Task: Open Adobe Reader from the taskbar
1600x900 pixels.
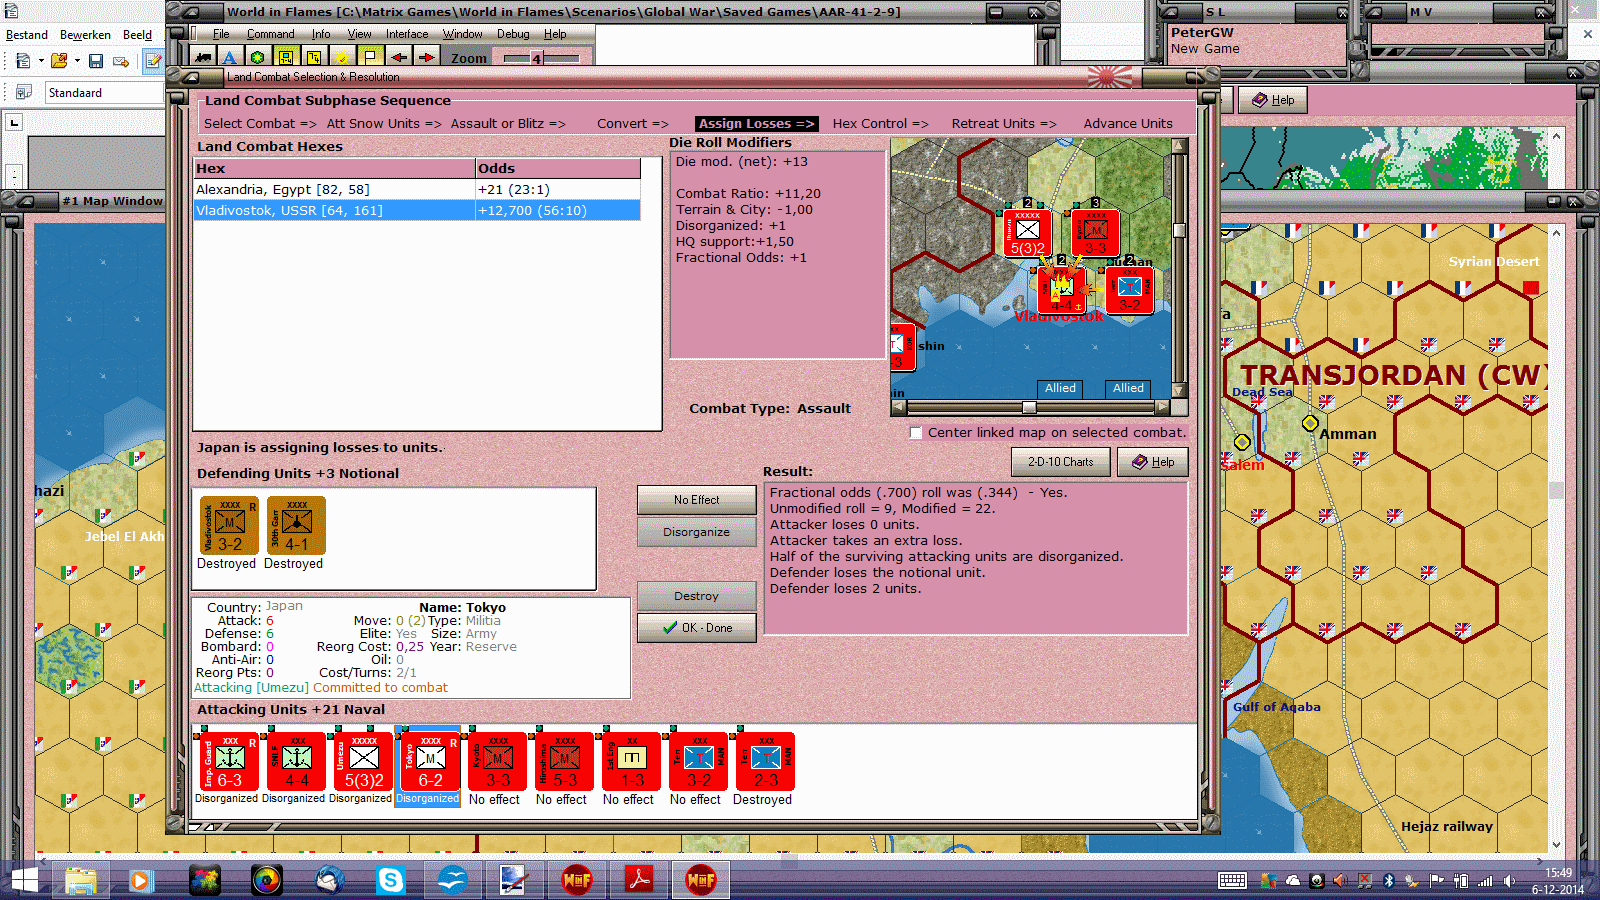Action: [639, 880]
